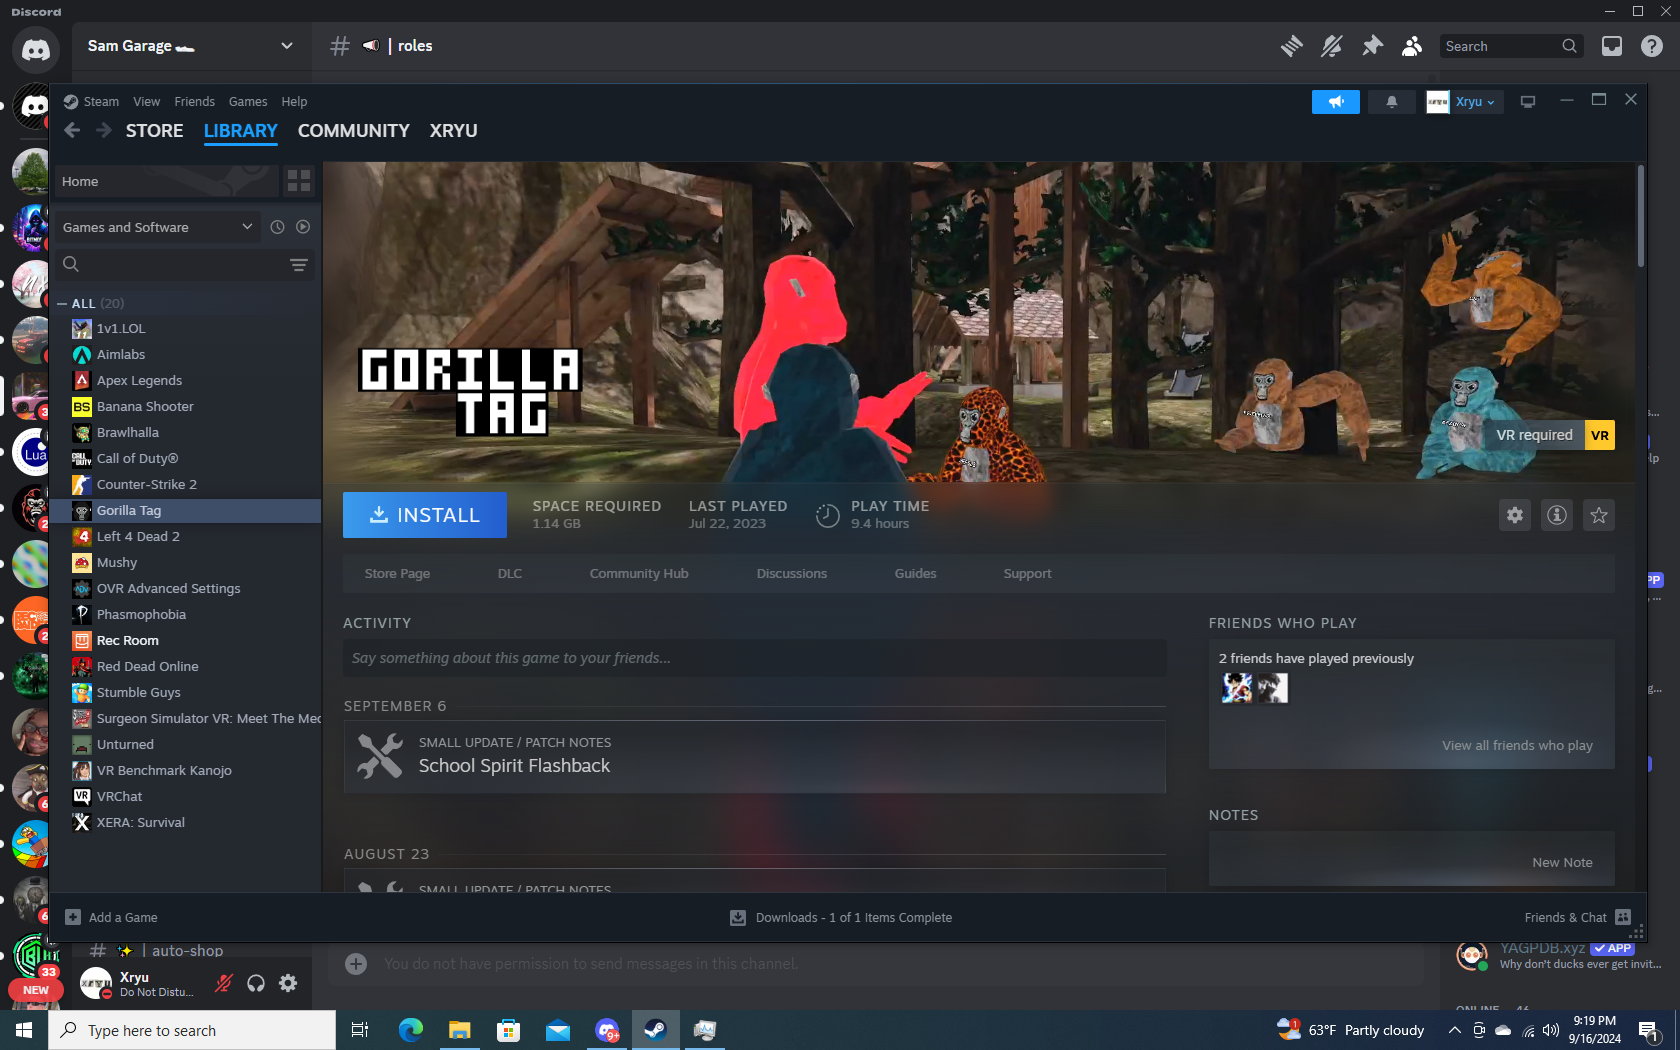
Task: Open Windows Start menu
Action: click(x=24, y=1030)
